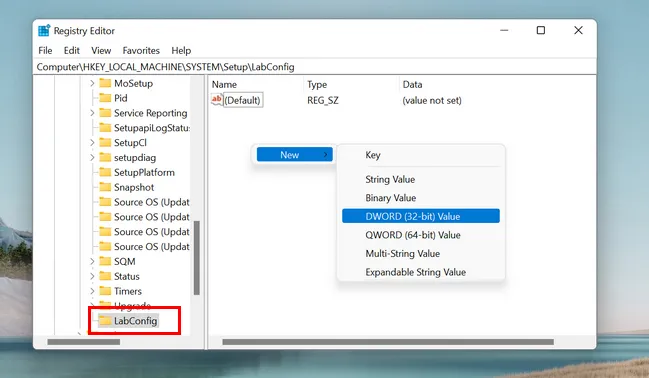
Task: Select the LabConfig key label
Action: tap(135, 321)
